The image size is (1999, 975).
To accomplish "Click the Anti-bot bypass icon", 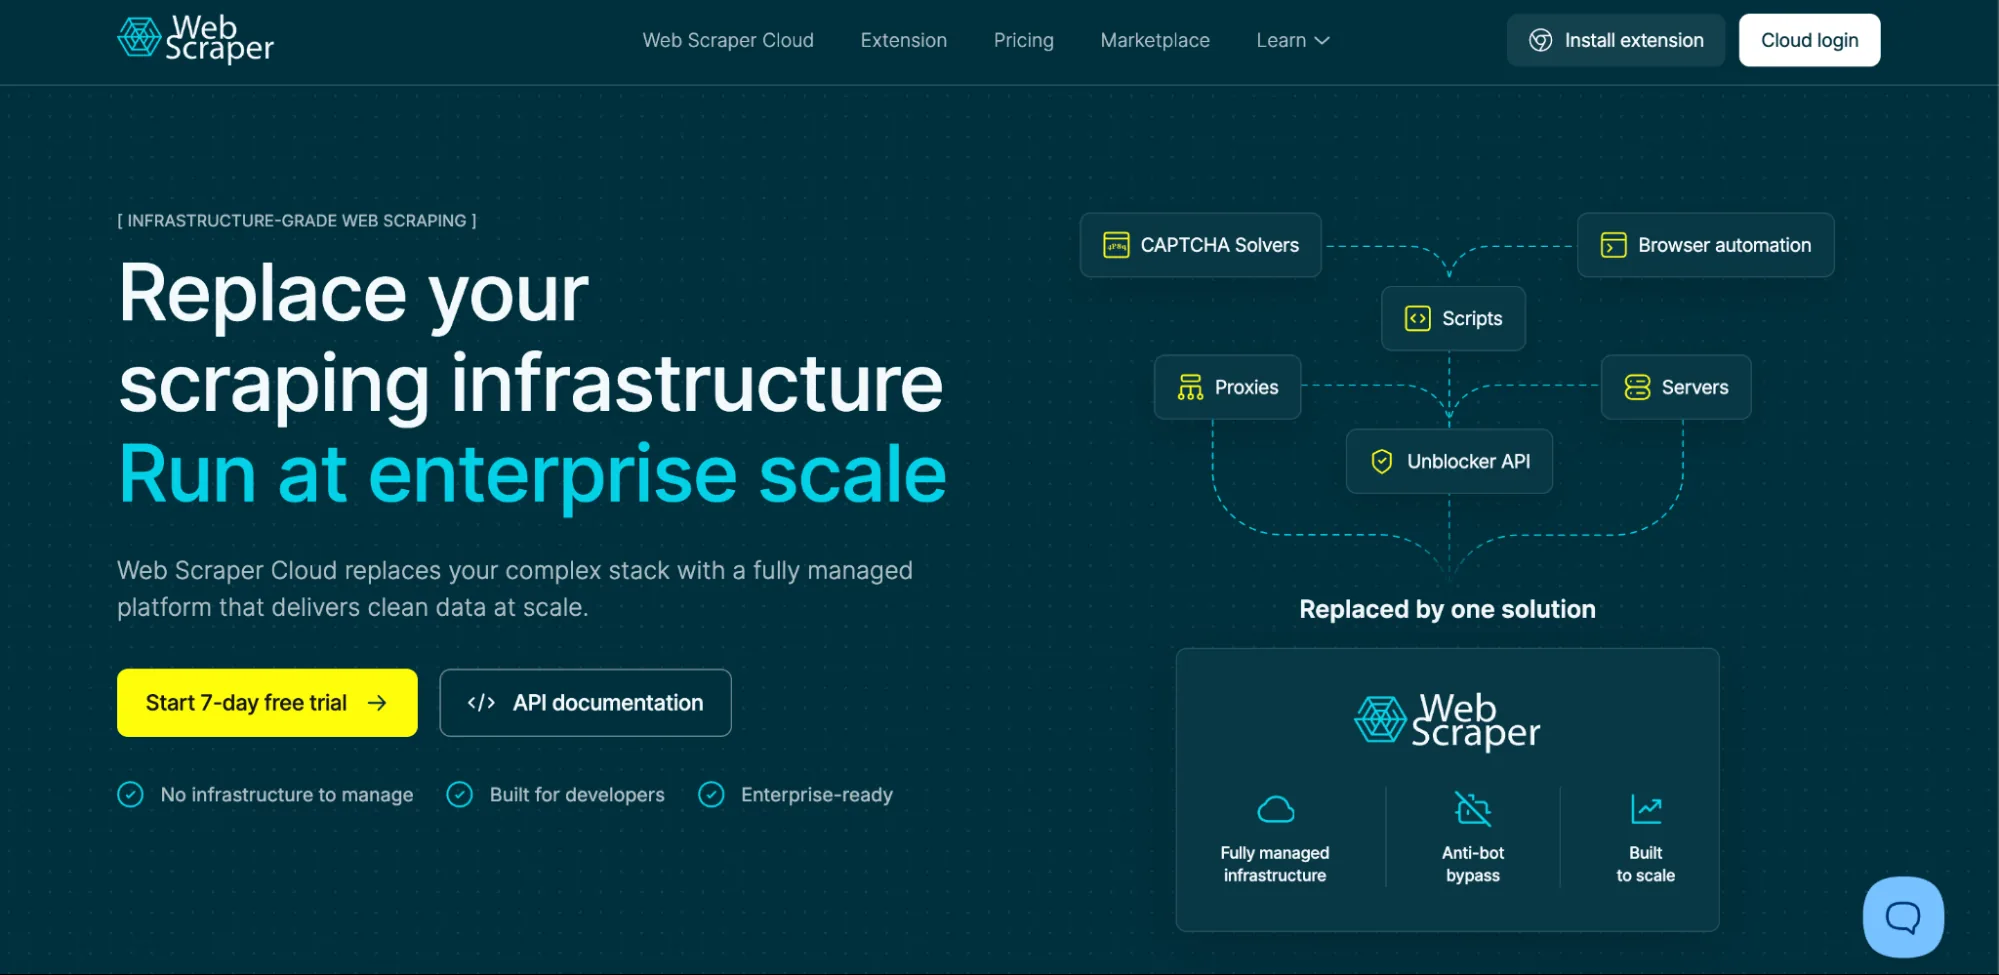I will [1473, 809].
